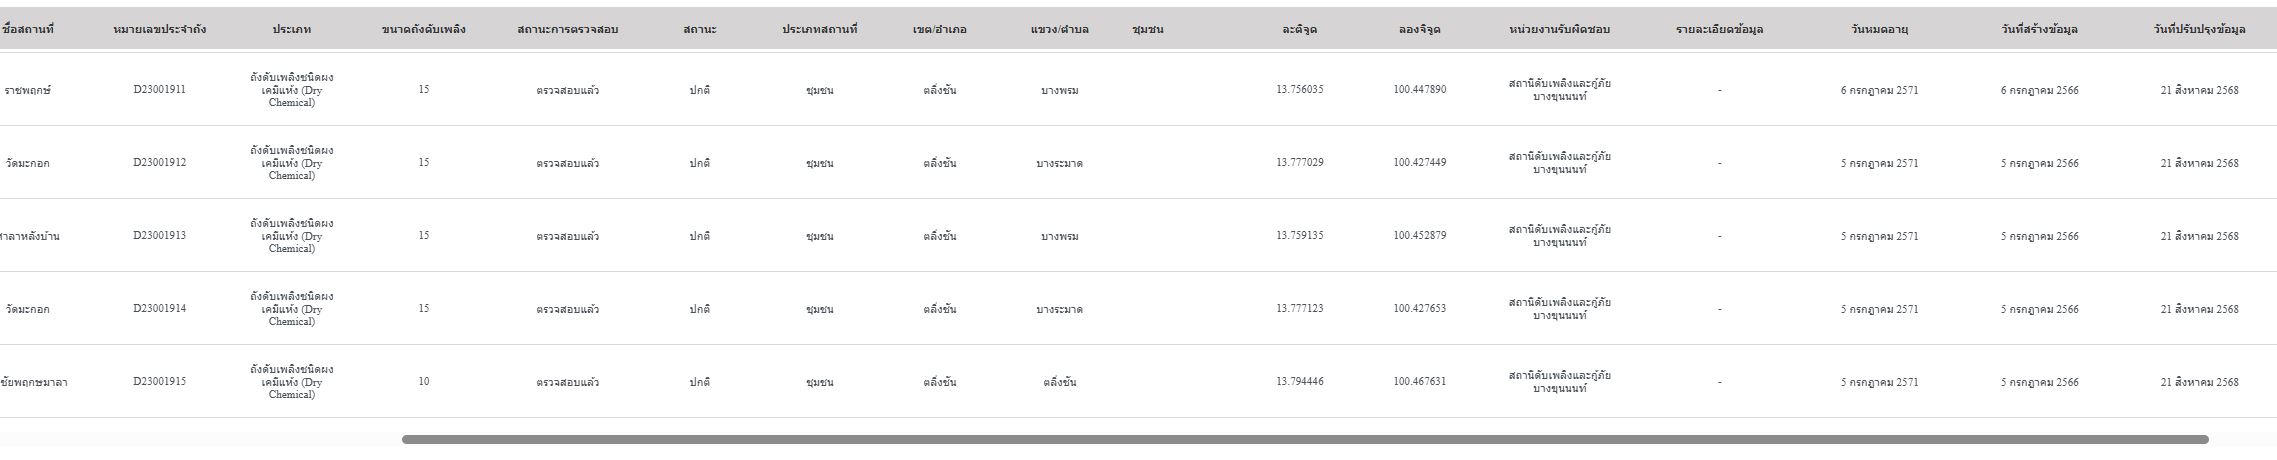Click the horizontal scrollbar thumb
Viewport: 2277px width, 460px height.
(x=1305, y=439)
